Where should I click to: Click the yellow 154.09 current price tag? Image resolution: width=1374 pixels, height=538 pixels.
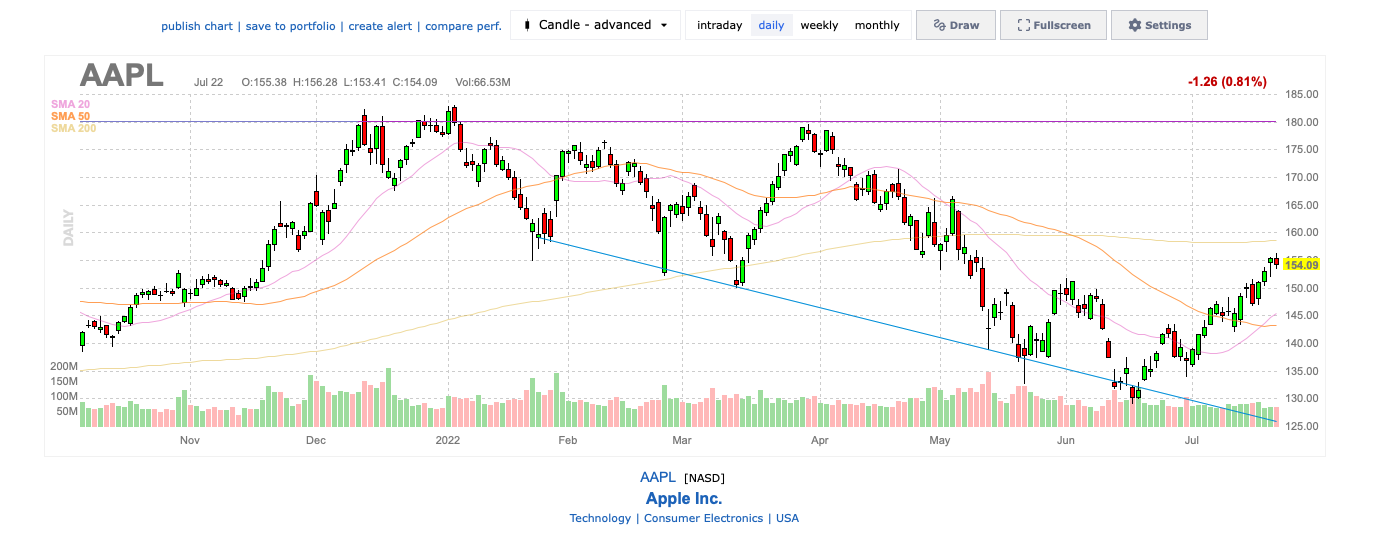1301,264
